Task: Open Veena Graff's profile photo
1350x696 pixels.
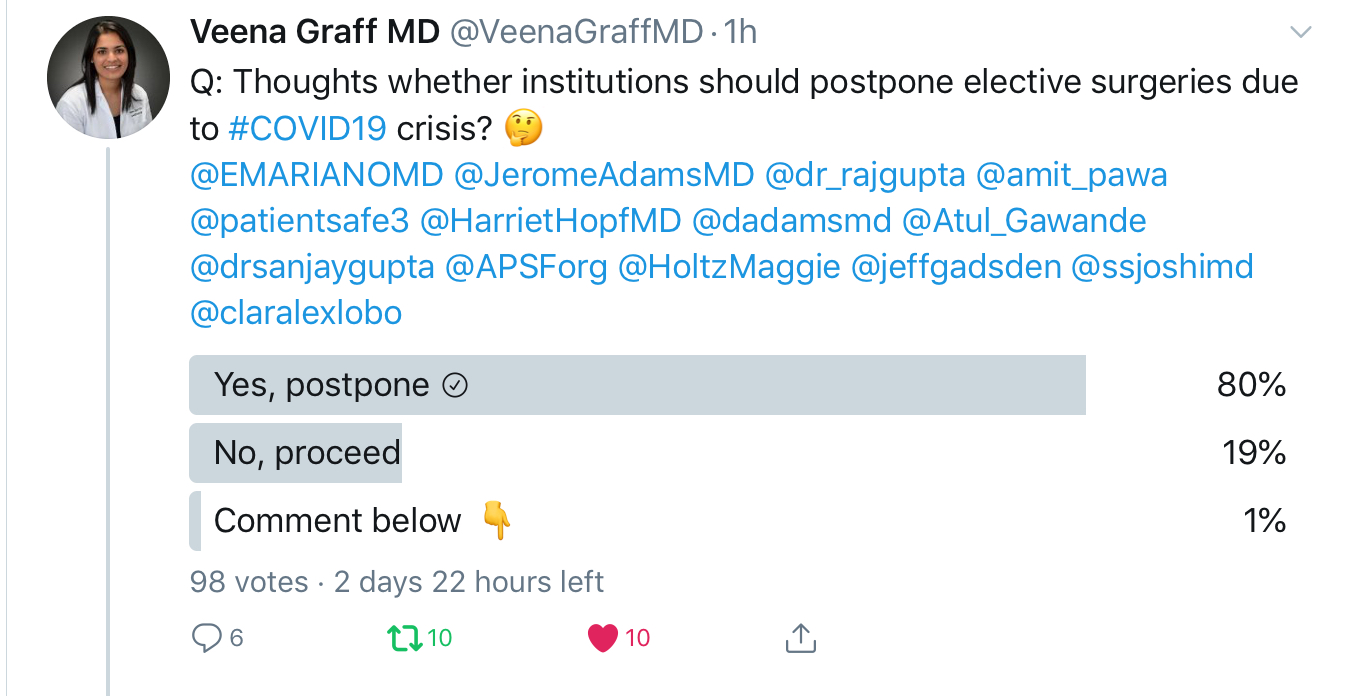Action: 108,78
